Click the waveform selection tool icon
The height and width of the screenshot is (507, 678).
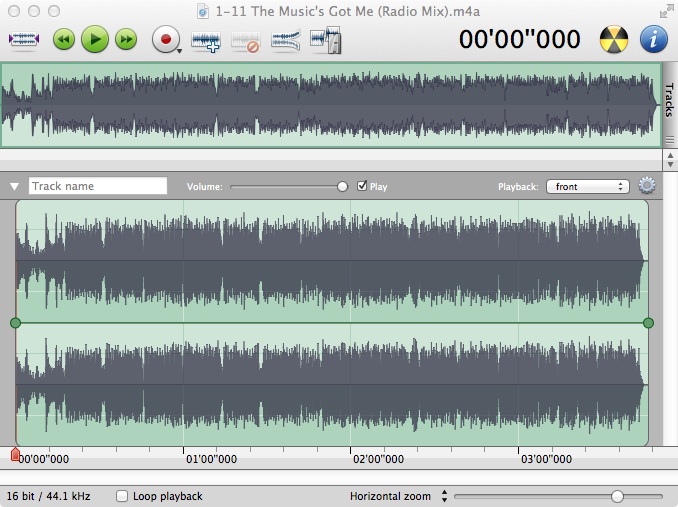point(24,40)
